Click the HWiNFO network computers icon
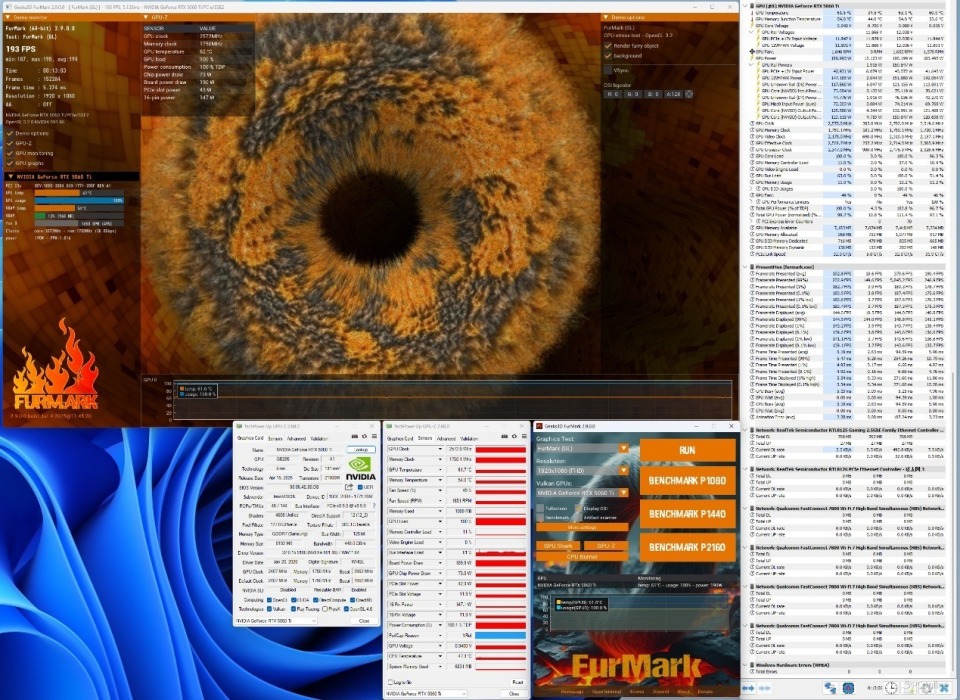The width and height of the screenshot is (960, 700). point(830,688)
